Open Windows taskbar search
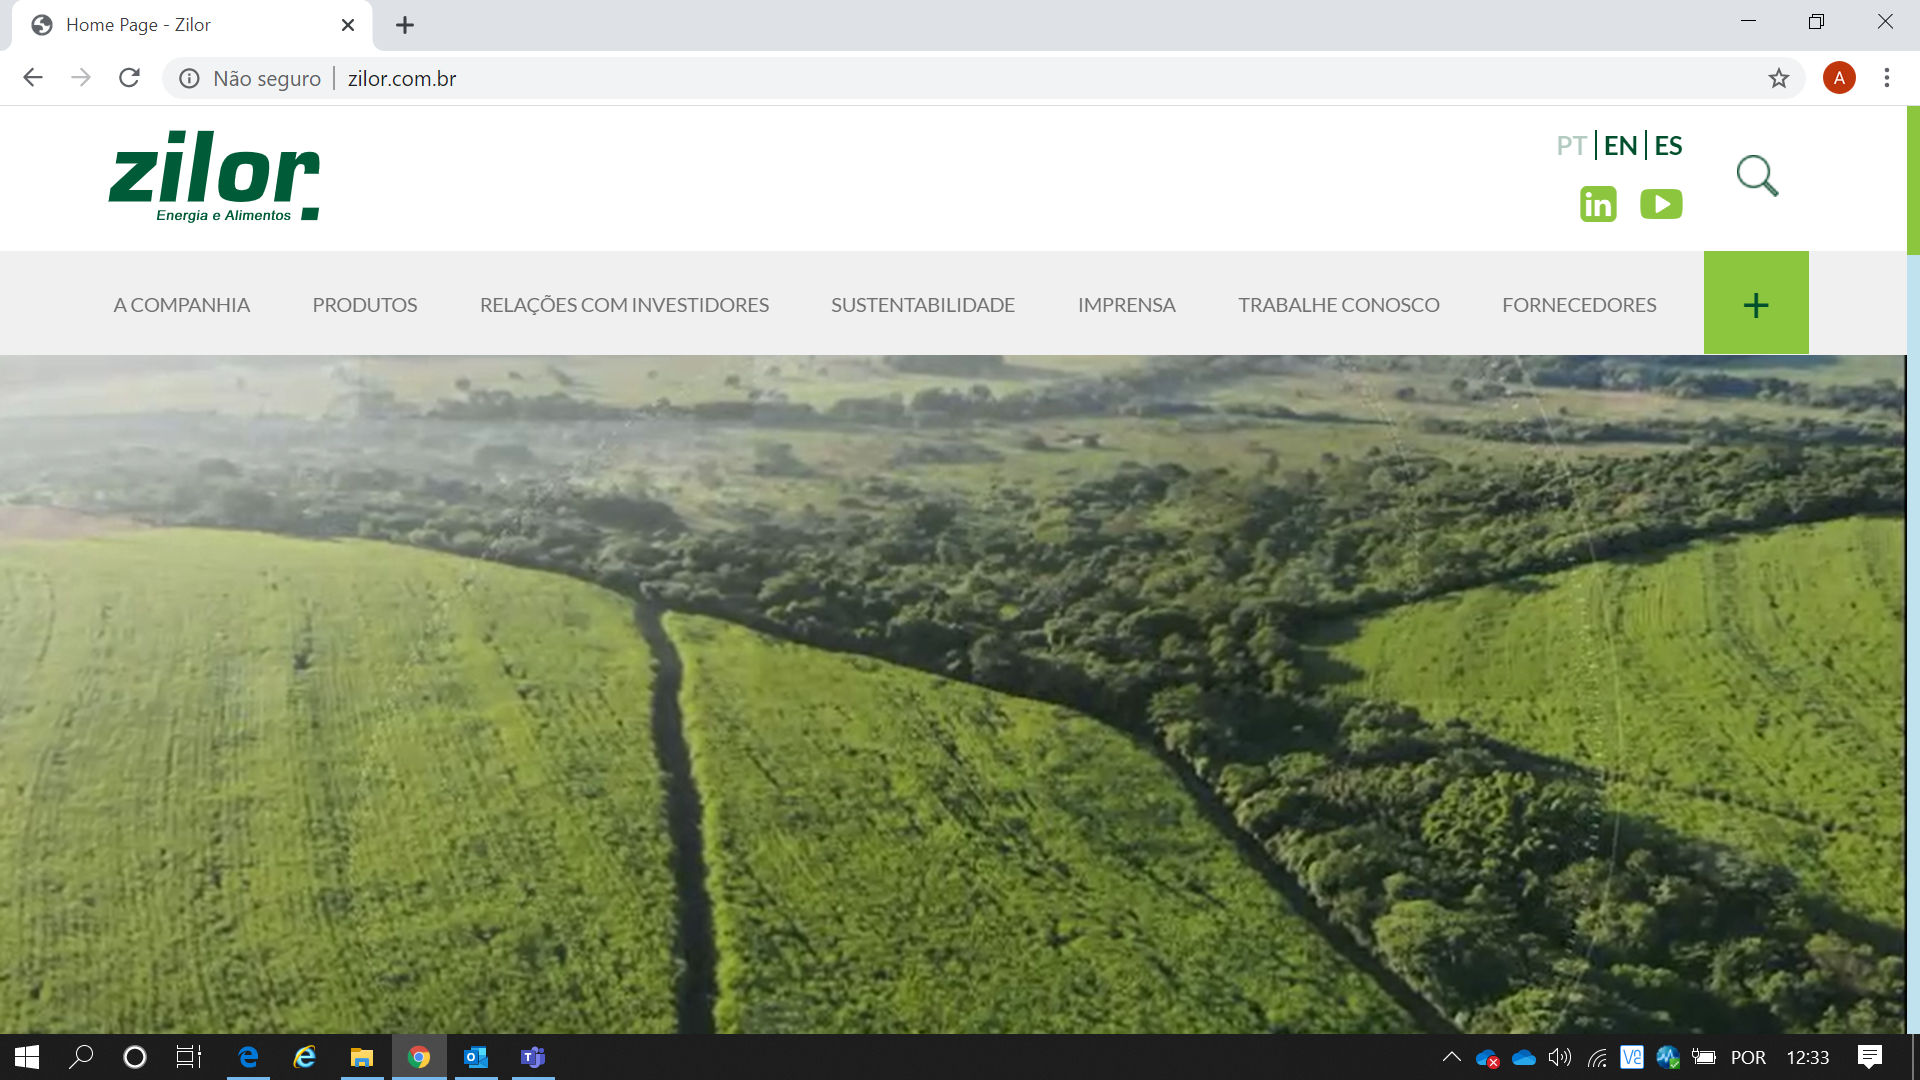 [81, 1057]
